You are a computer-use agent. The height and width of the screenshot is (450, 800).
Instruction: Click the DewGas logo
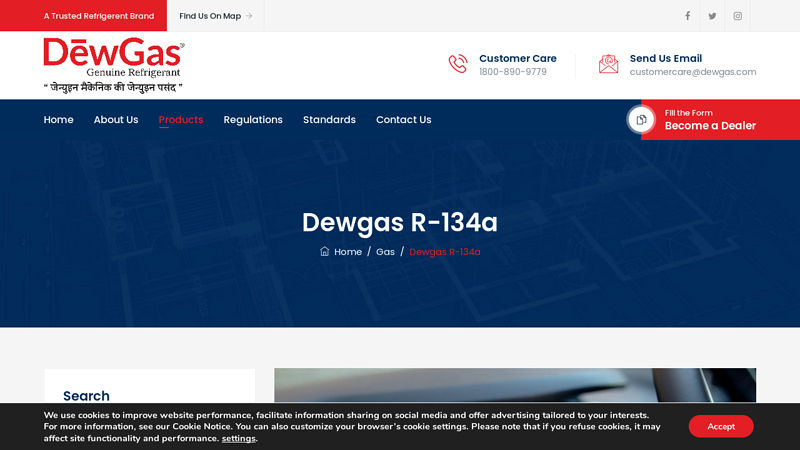tap(114, 65)
